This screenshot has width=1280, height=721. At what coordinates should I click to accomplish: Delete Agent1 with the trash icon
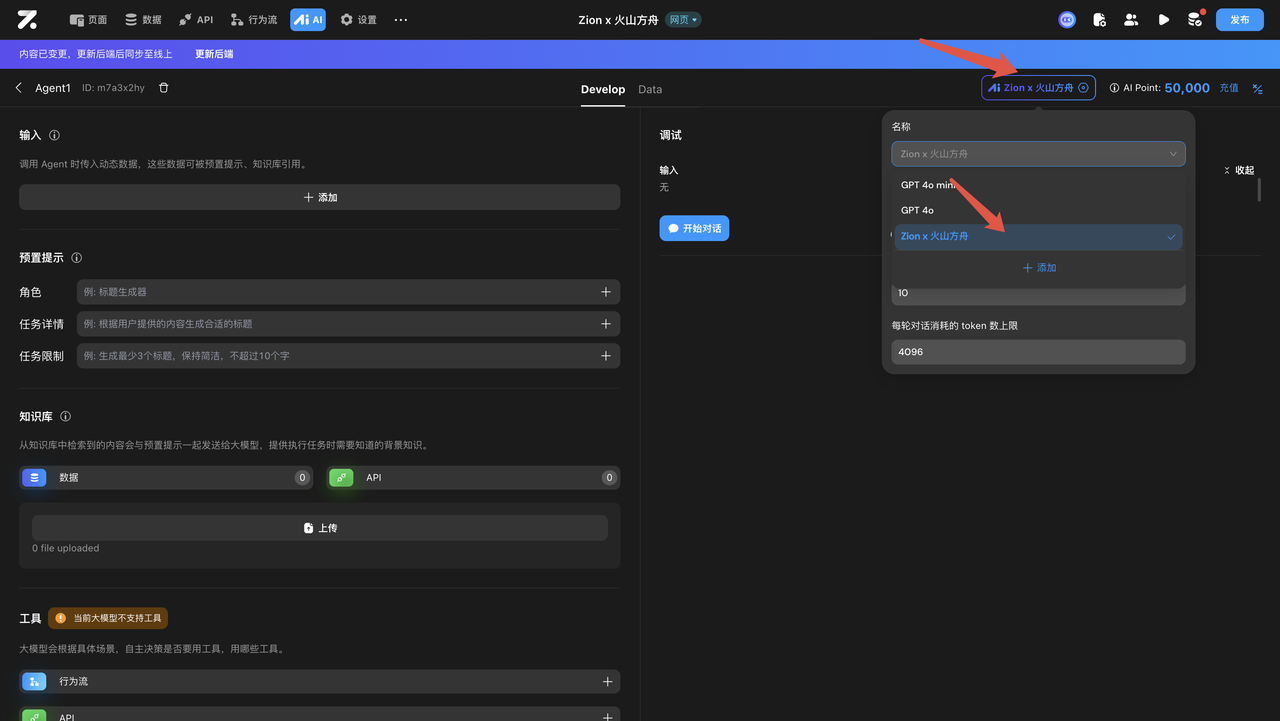[164, 88]
